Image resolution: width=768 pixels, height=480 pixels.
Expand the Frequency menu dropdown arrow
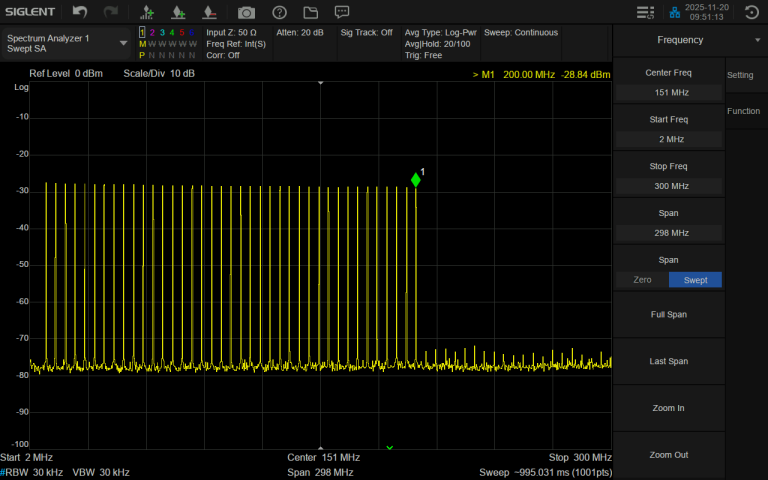pos(757,40)
